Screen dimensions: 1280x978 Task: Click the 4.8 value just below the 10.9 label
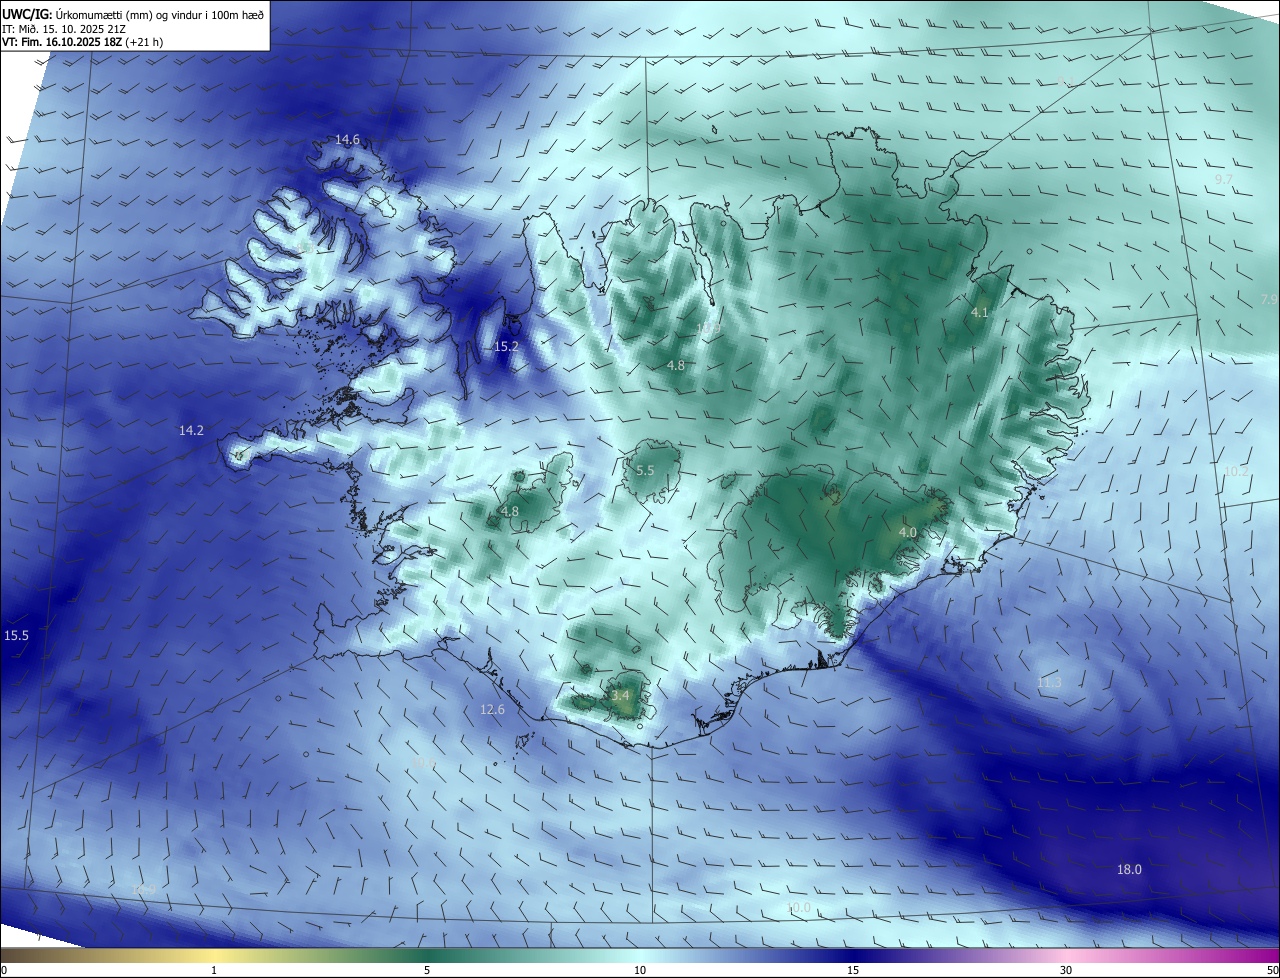coord(676,366)
